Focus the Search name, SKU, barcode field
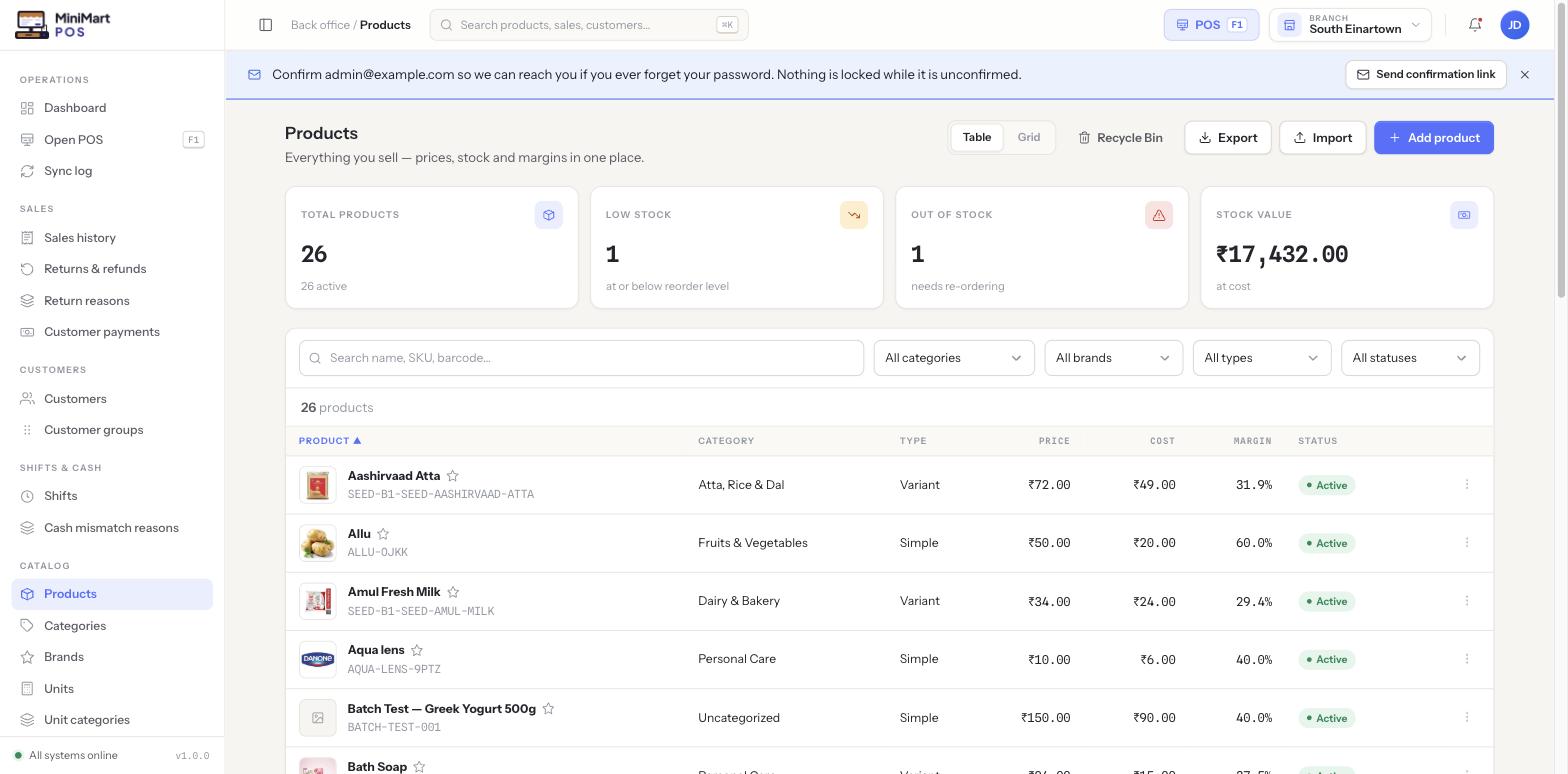The image size is (1568, 774). 581,358
